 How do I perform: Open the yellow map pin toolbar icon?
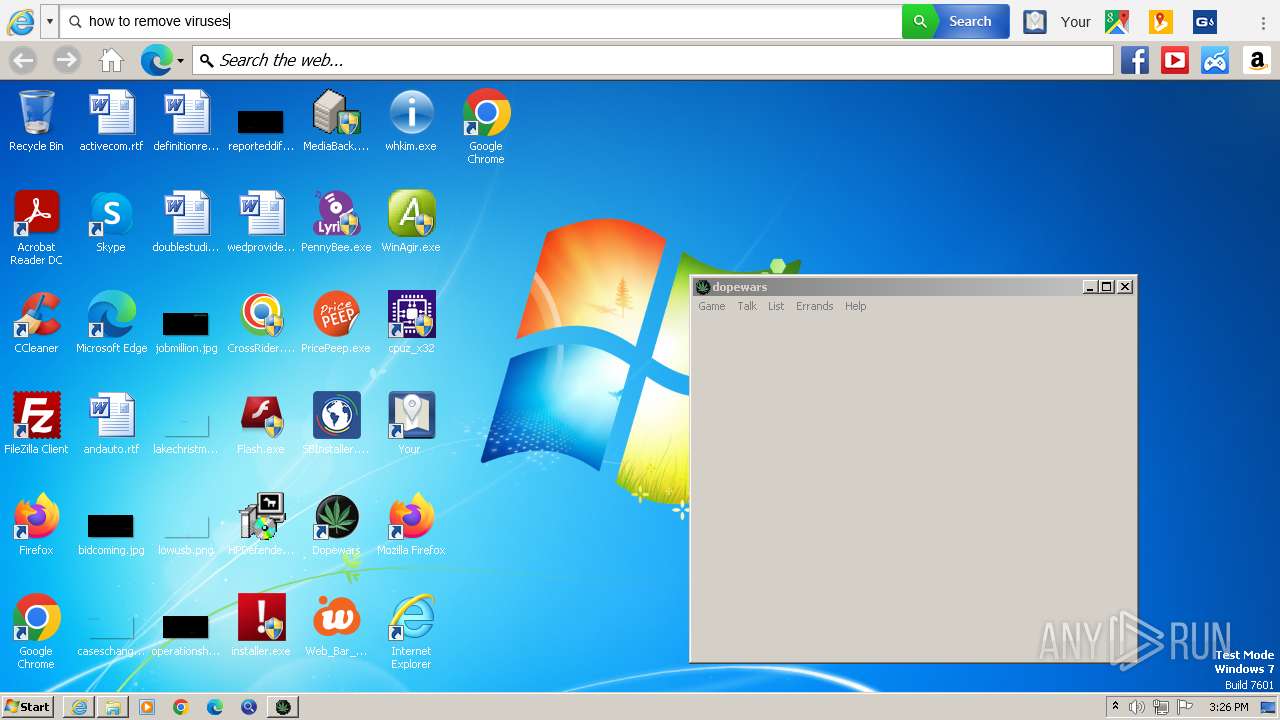(1160, 21)
